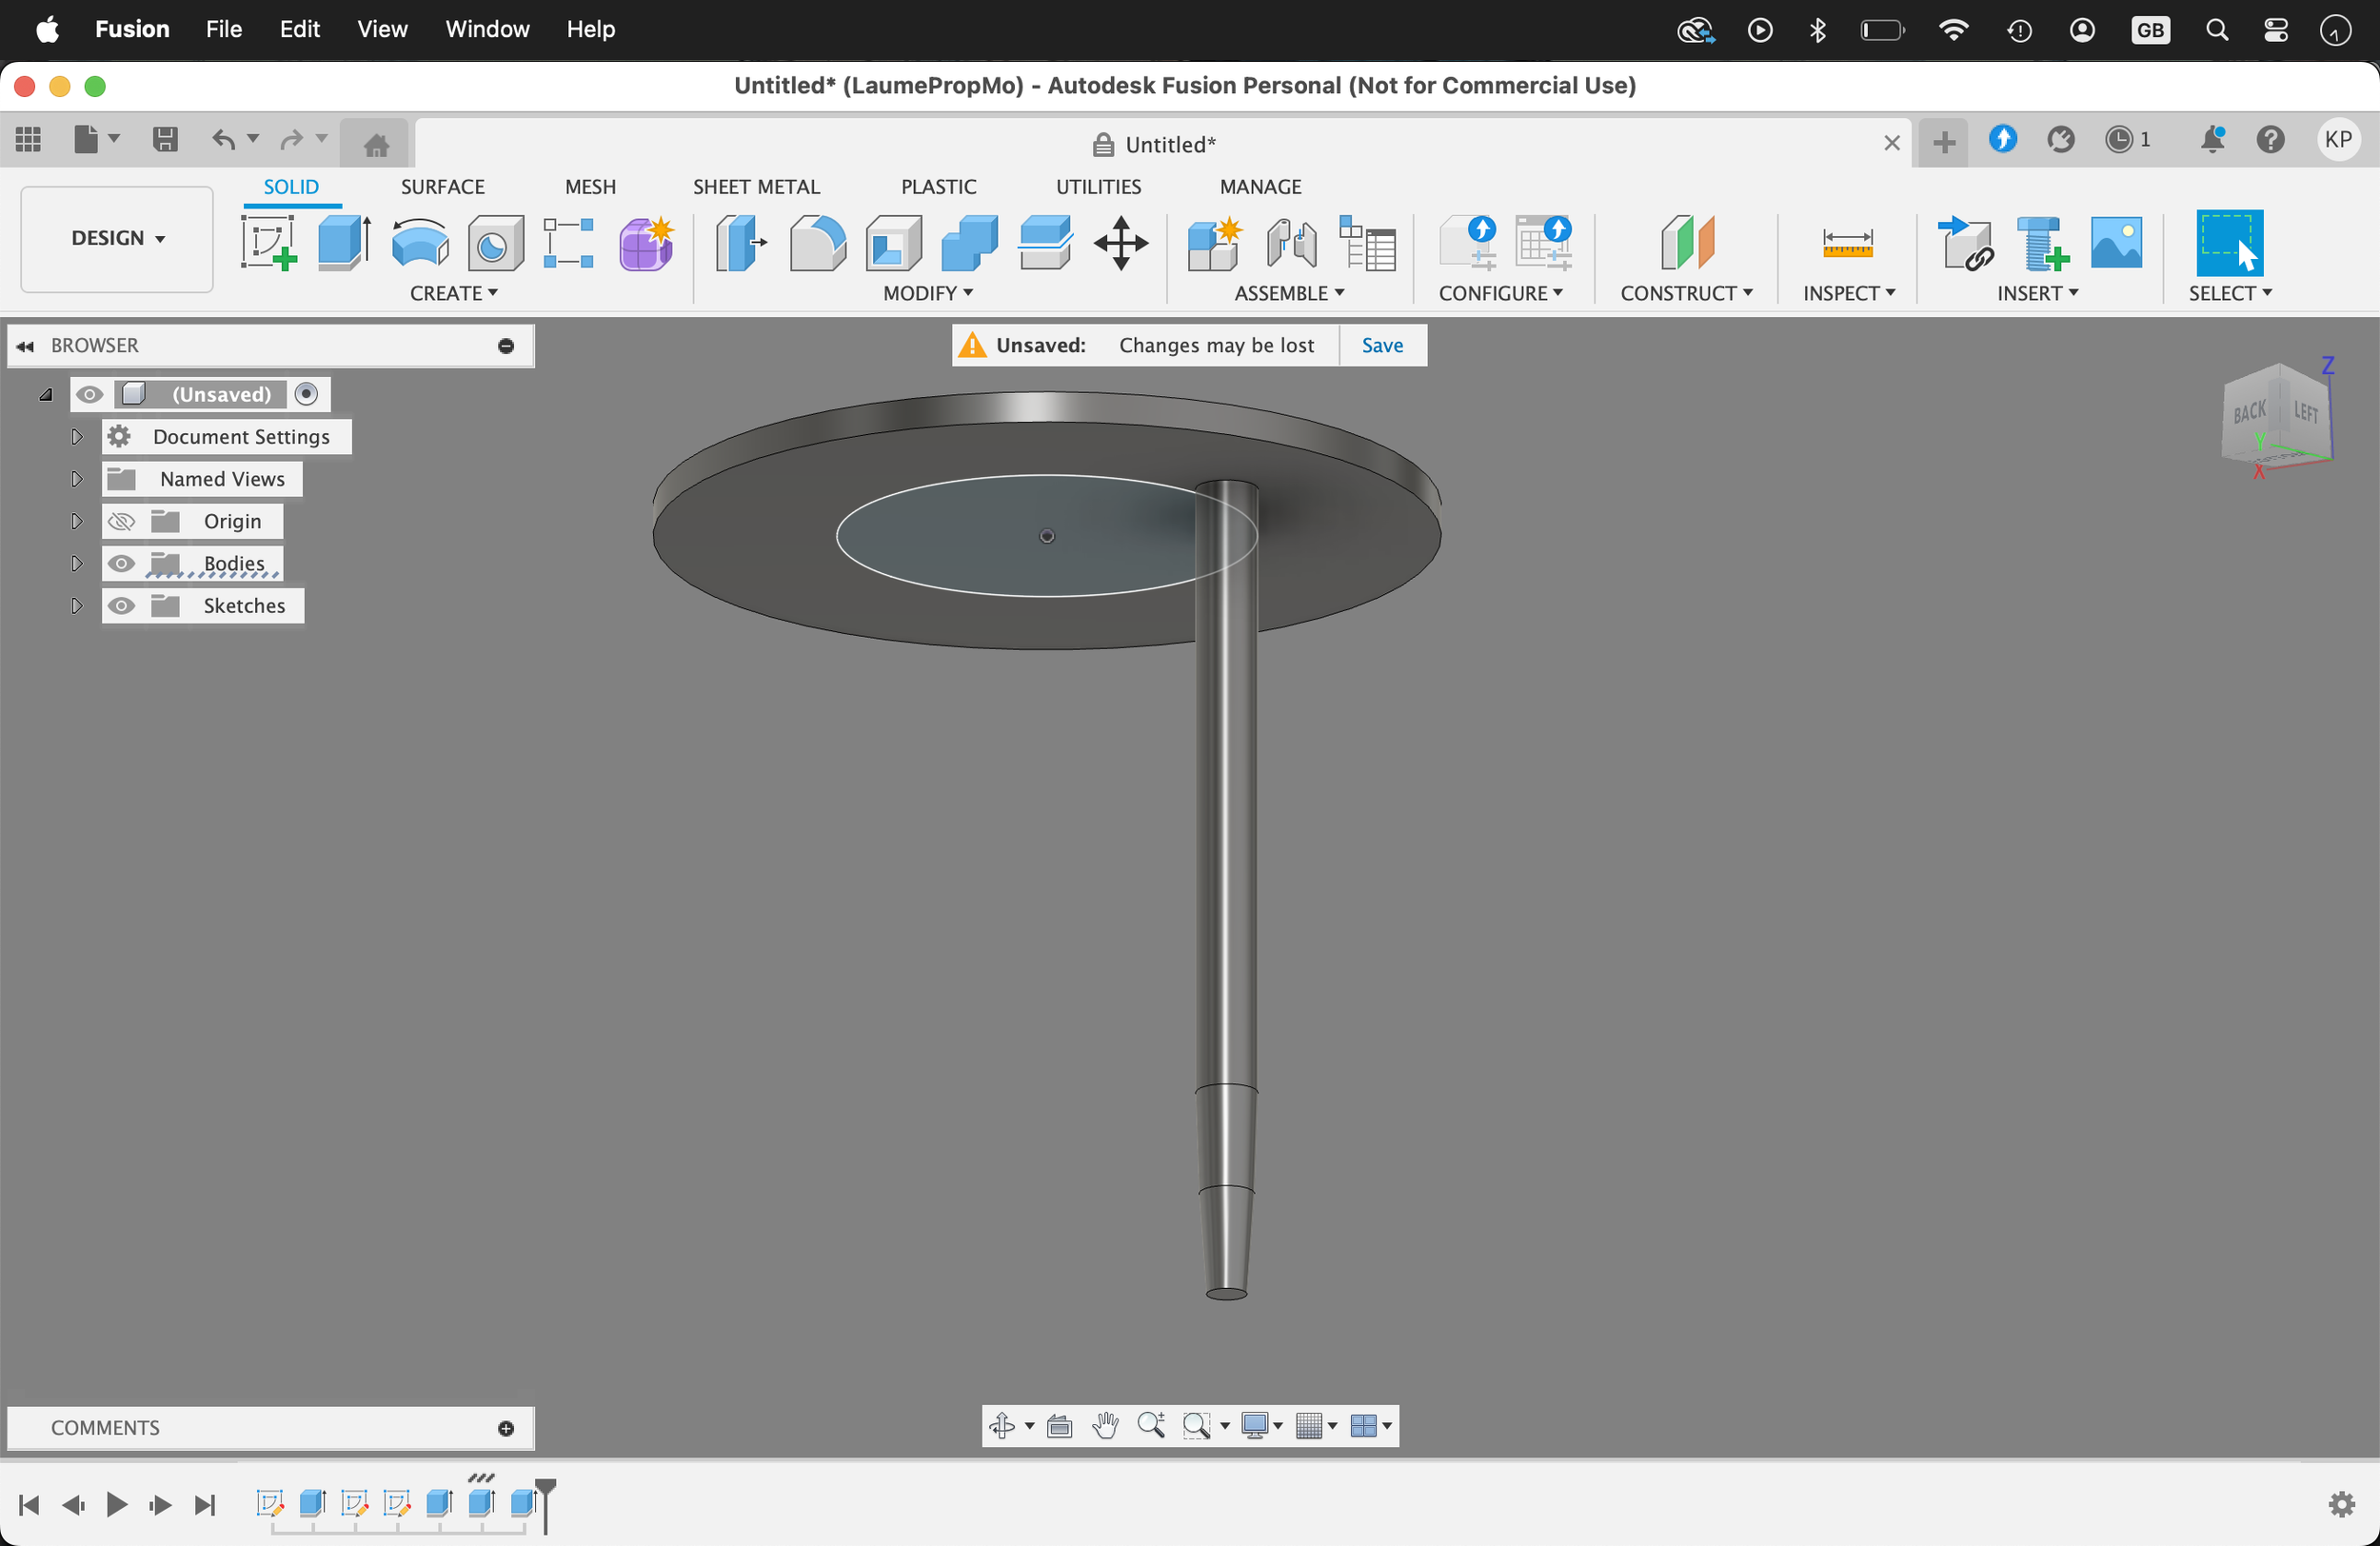This screenshot has width=2380, height=1546.
Task: Toggle Sketches folder visibility eye
Action: 122,606
